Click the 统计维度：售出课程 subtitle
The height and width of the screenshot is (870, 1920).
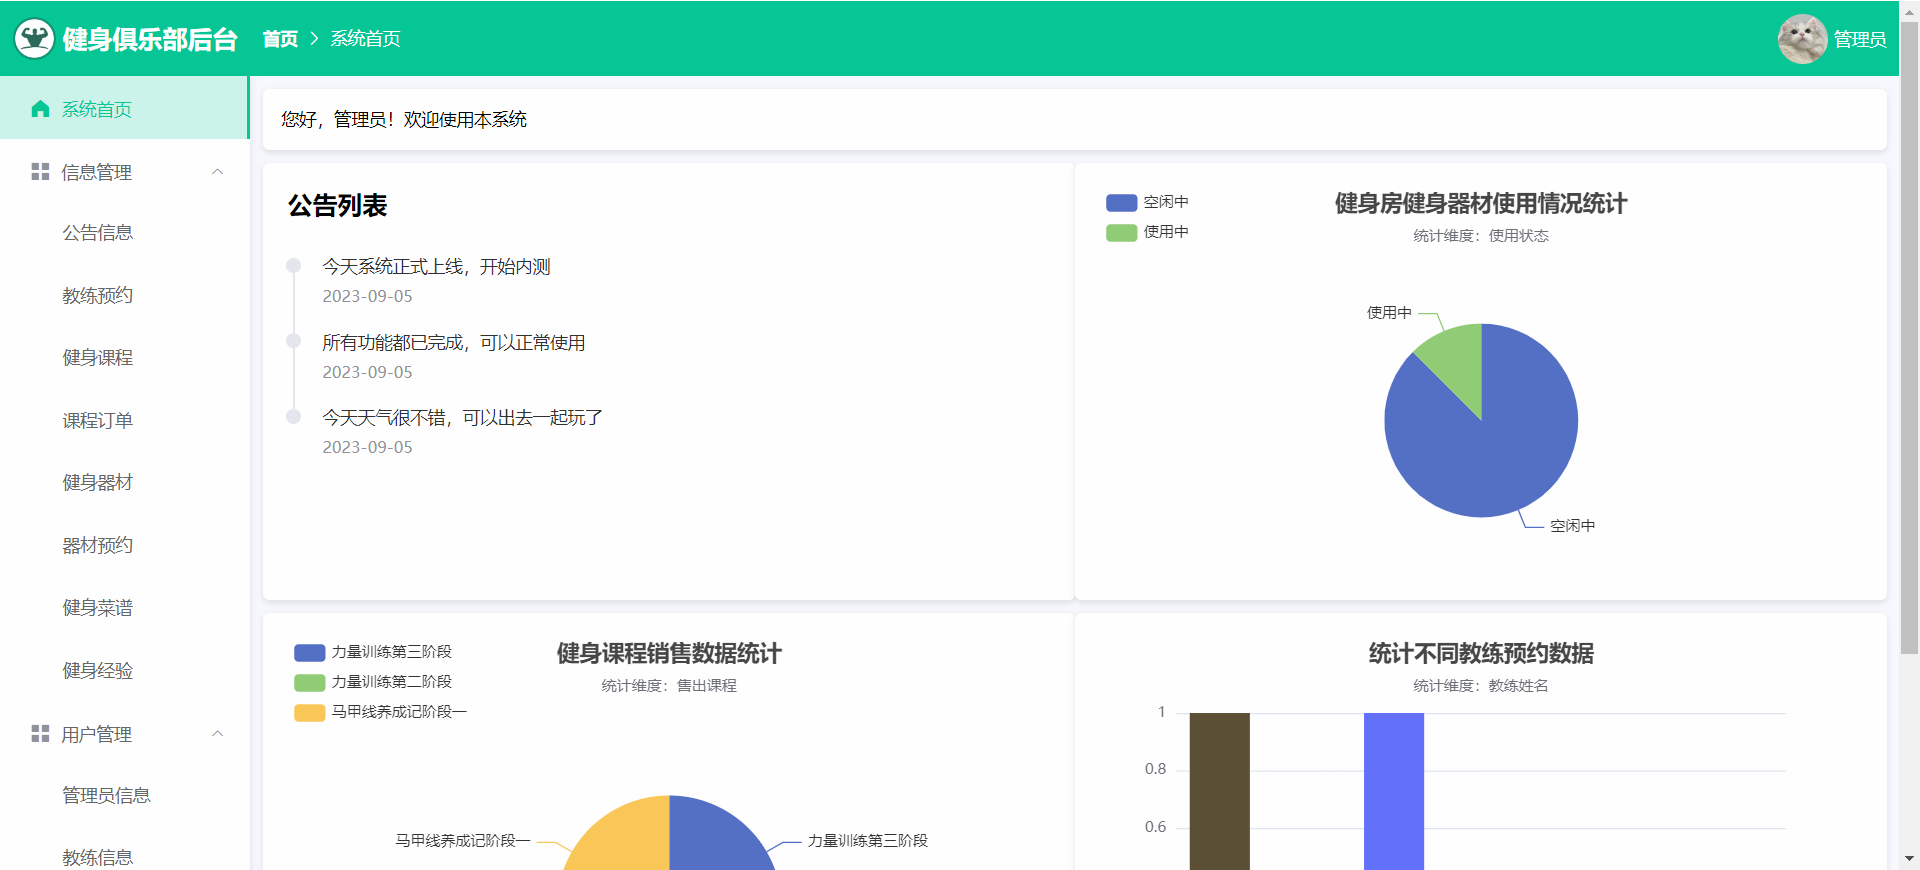pyautogui.click(x=669, y=686)
